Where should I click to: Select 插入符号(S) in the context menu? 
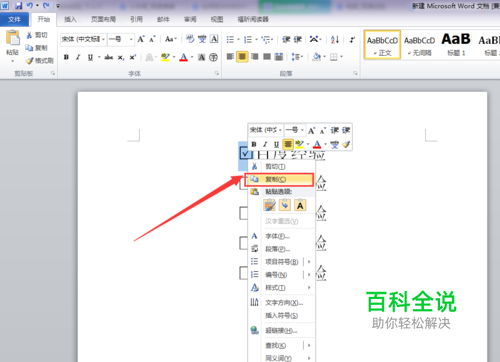281,315
